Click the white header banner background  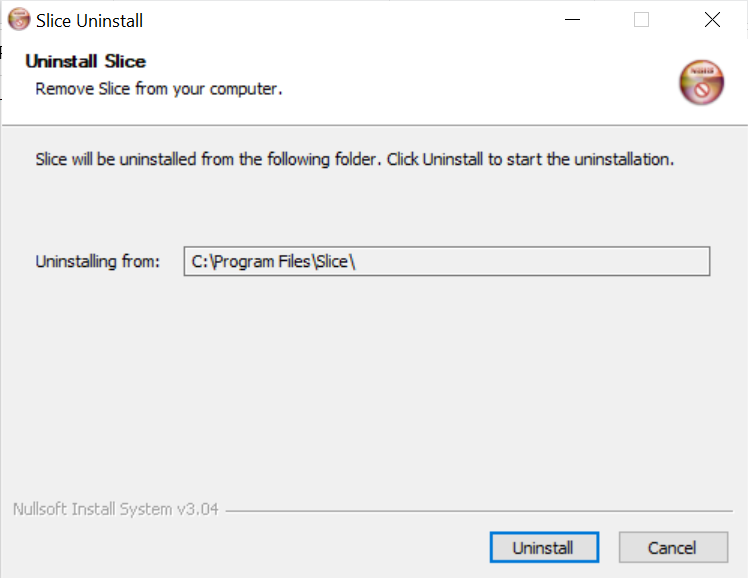pos(450,80)
